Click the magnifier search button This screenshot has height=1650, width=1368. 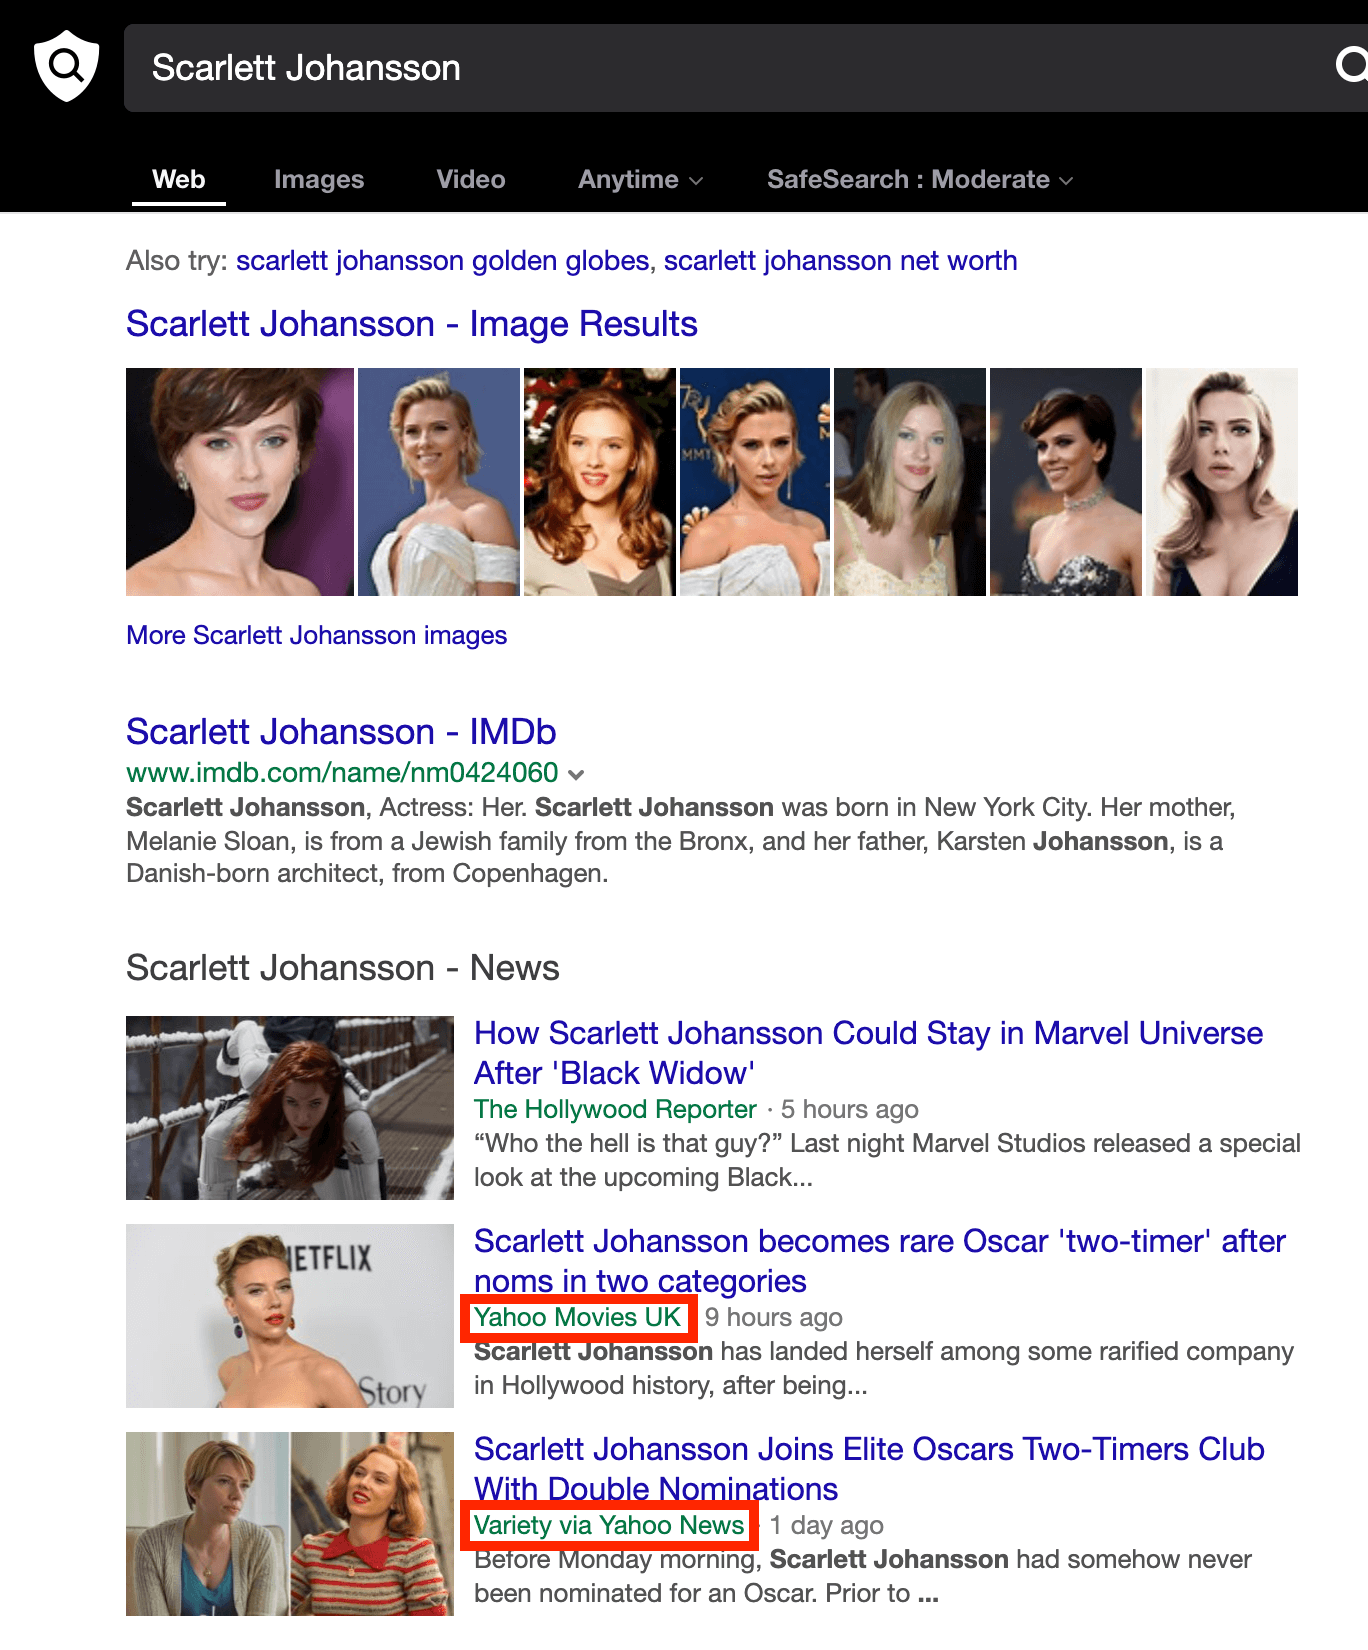1351,66
